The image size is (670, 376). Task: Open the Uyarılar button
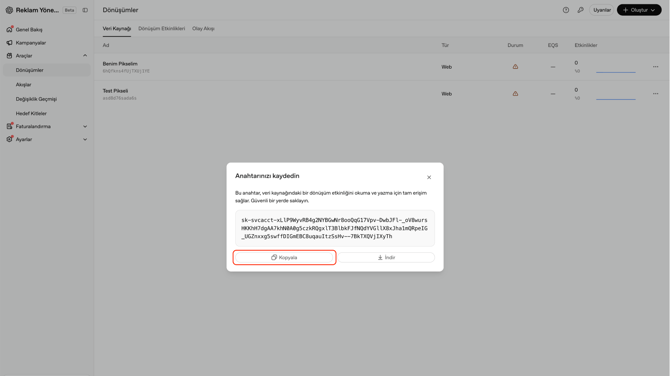[x=602, y=10]
